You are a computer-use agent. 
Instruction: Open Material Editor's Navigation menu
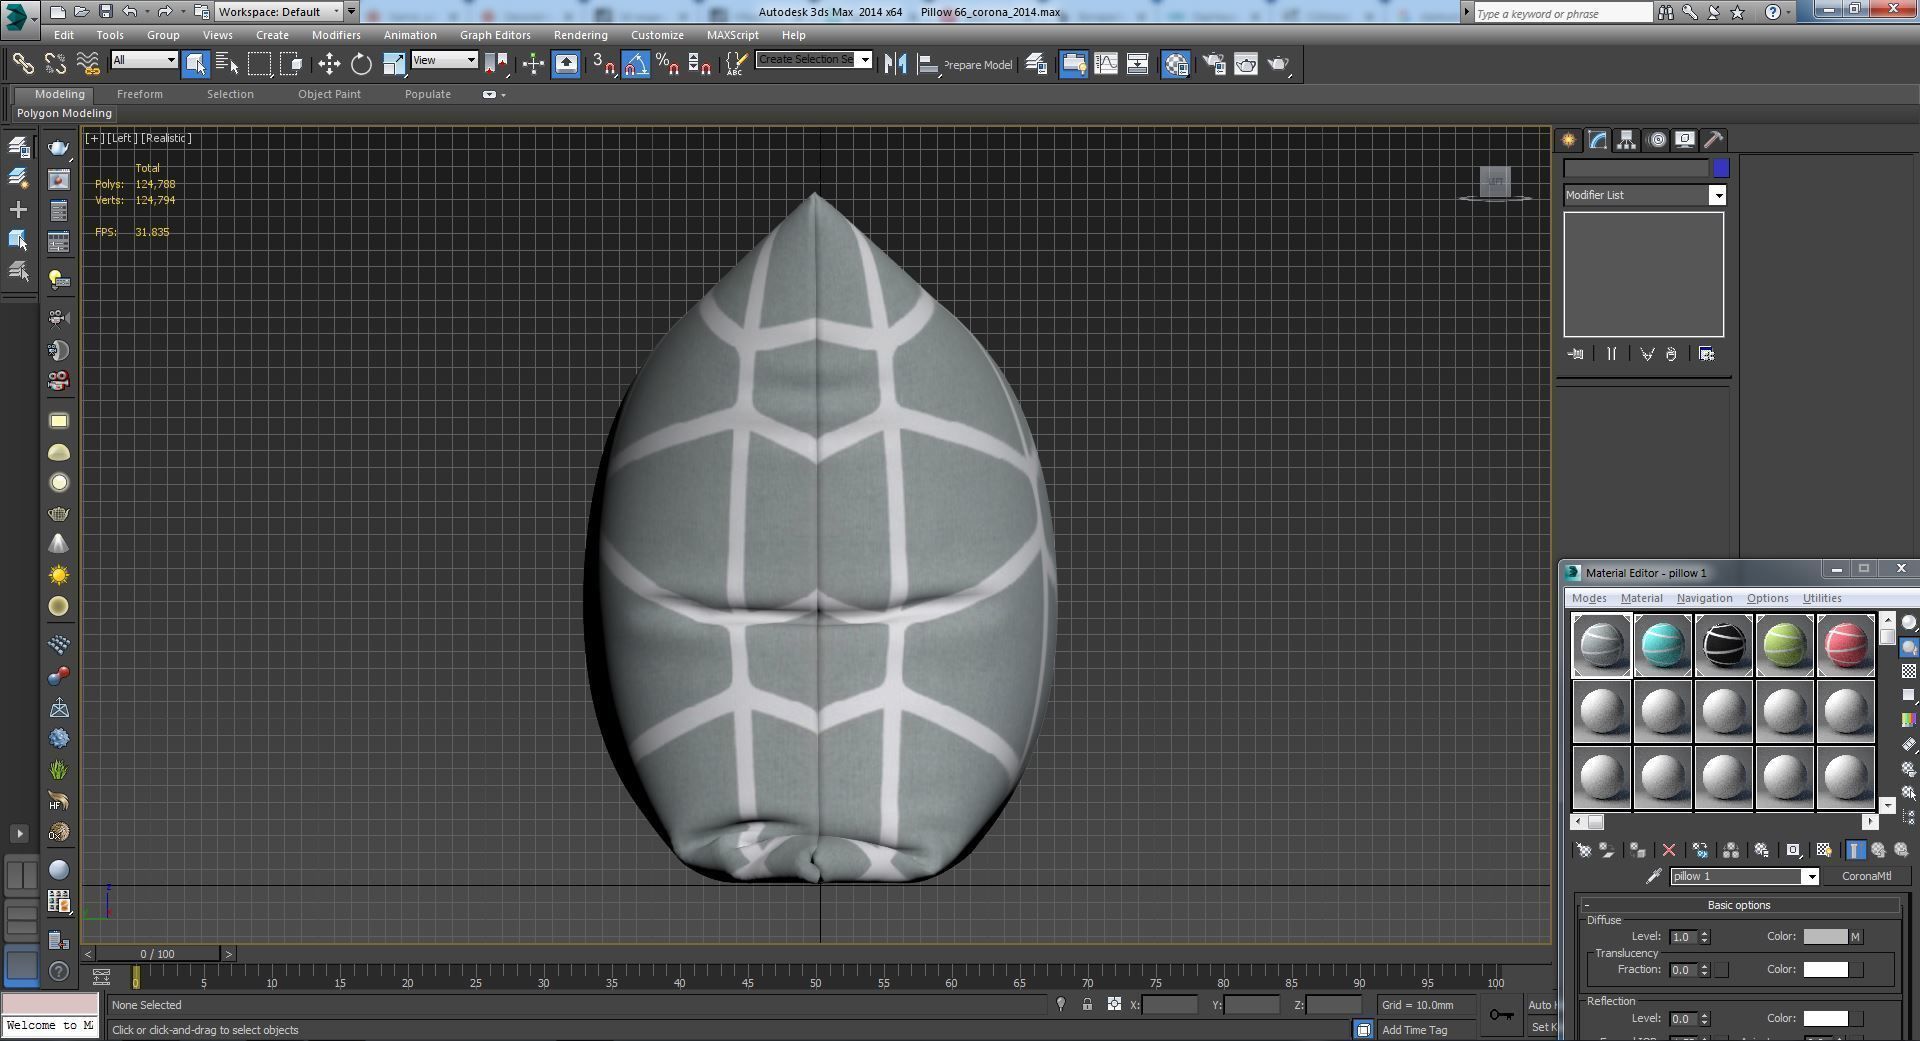pos(1704,598)
